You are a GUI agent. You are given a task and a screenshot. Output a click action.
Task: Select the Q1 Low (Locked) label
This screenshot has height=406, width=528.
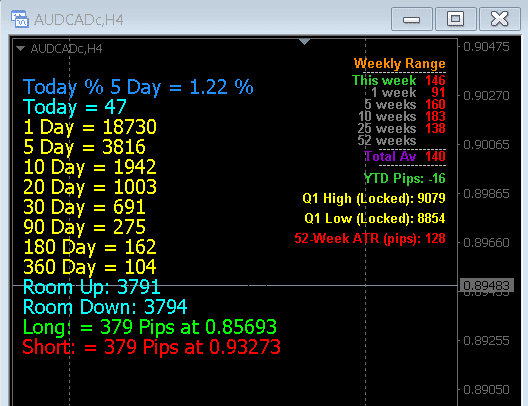(375, 218)
